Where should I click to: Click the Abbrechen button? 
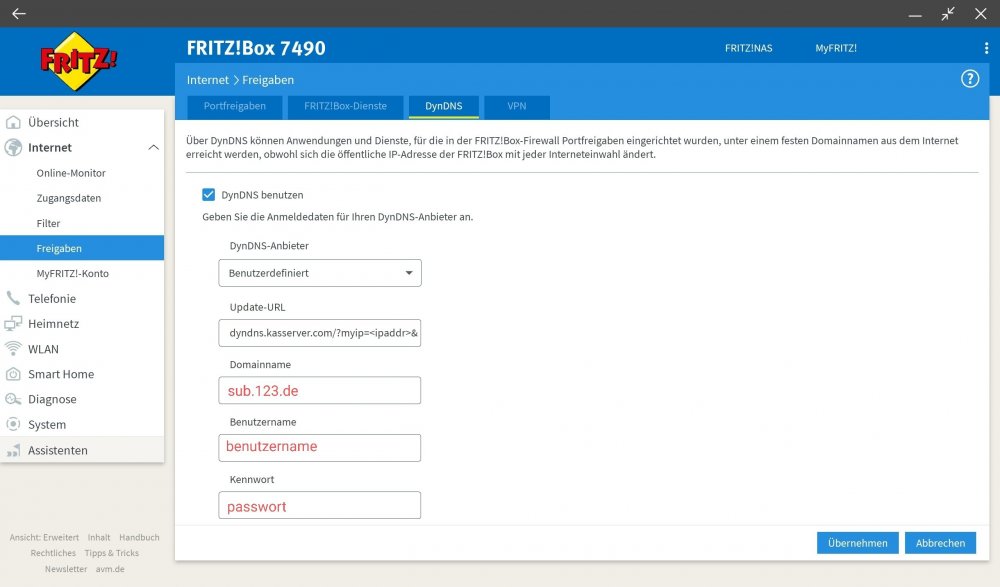tap(940, 543)
